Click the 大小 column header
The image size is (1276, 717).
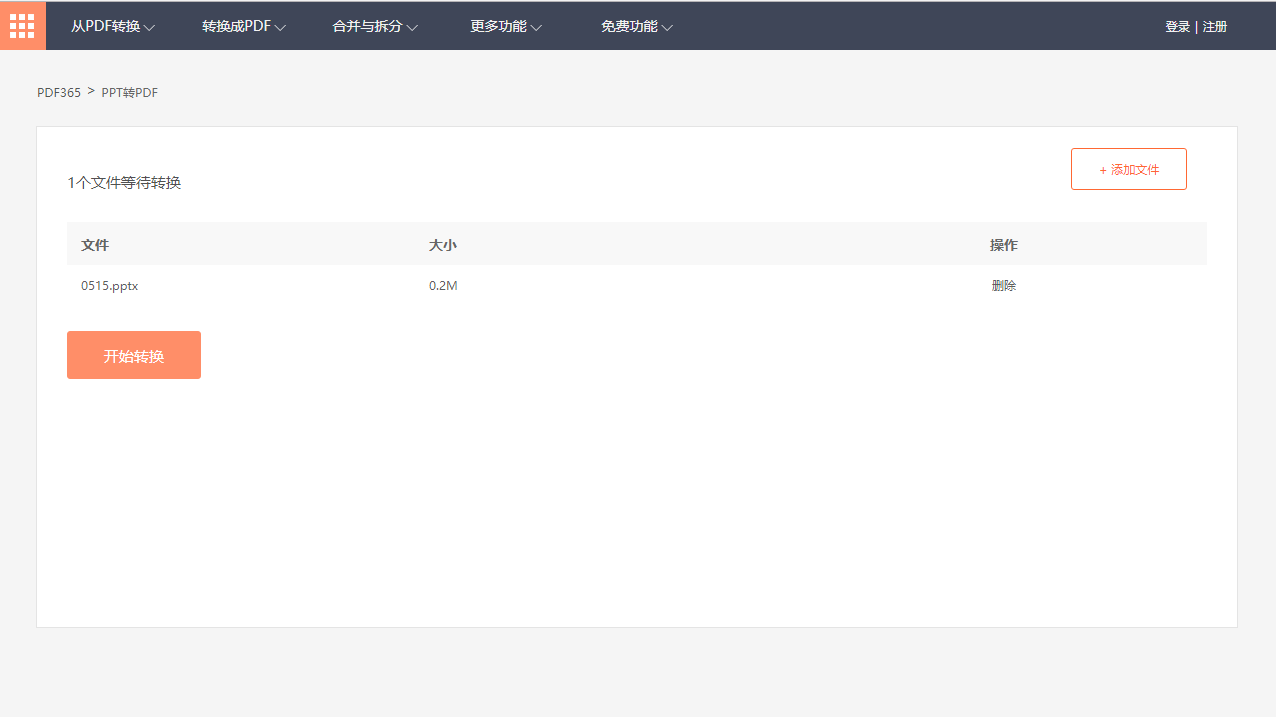point(443,245)
